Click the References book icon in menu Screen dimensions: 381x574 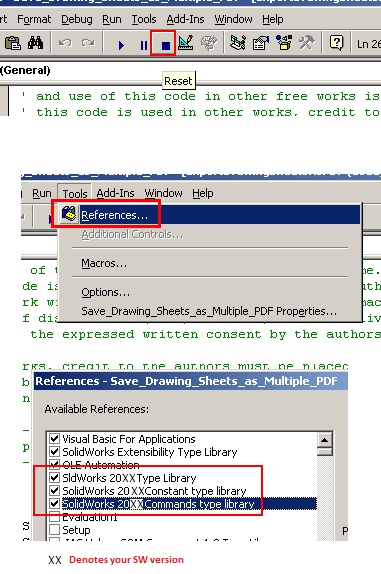coord(69,214)
